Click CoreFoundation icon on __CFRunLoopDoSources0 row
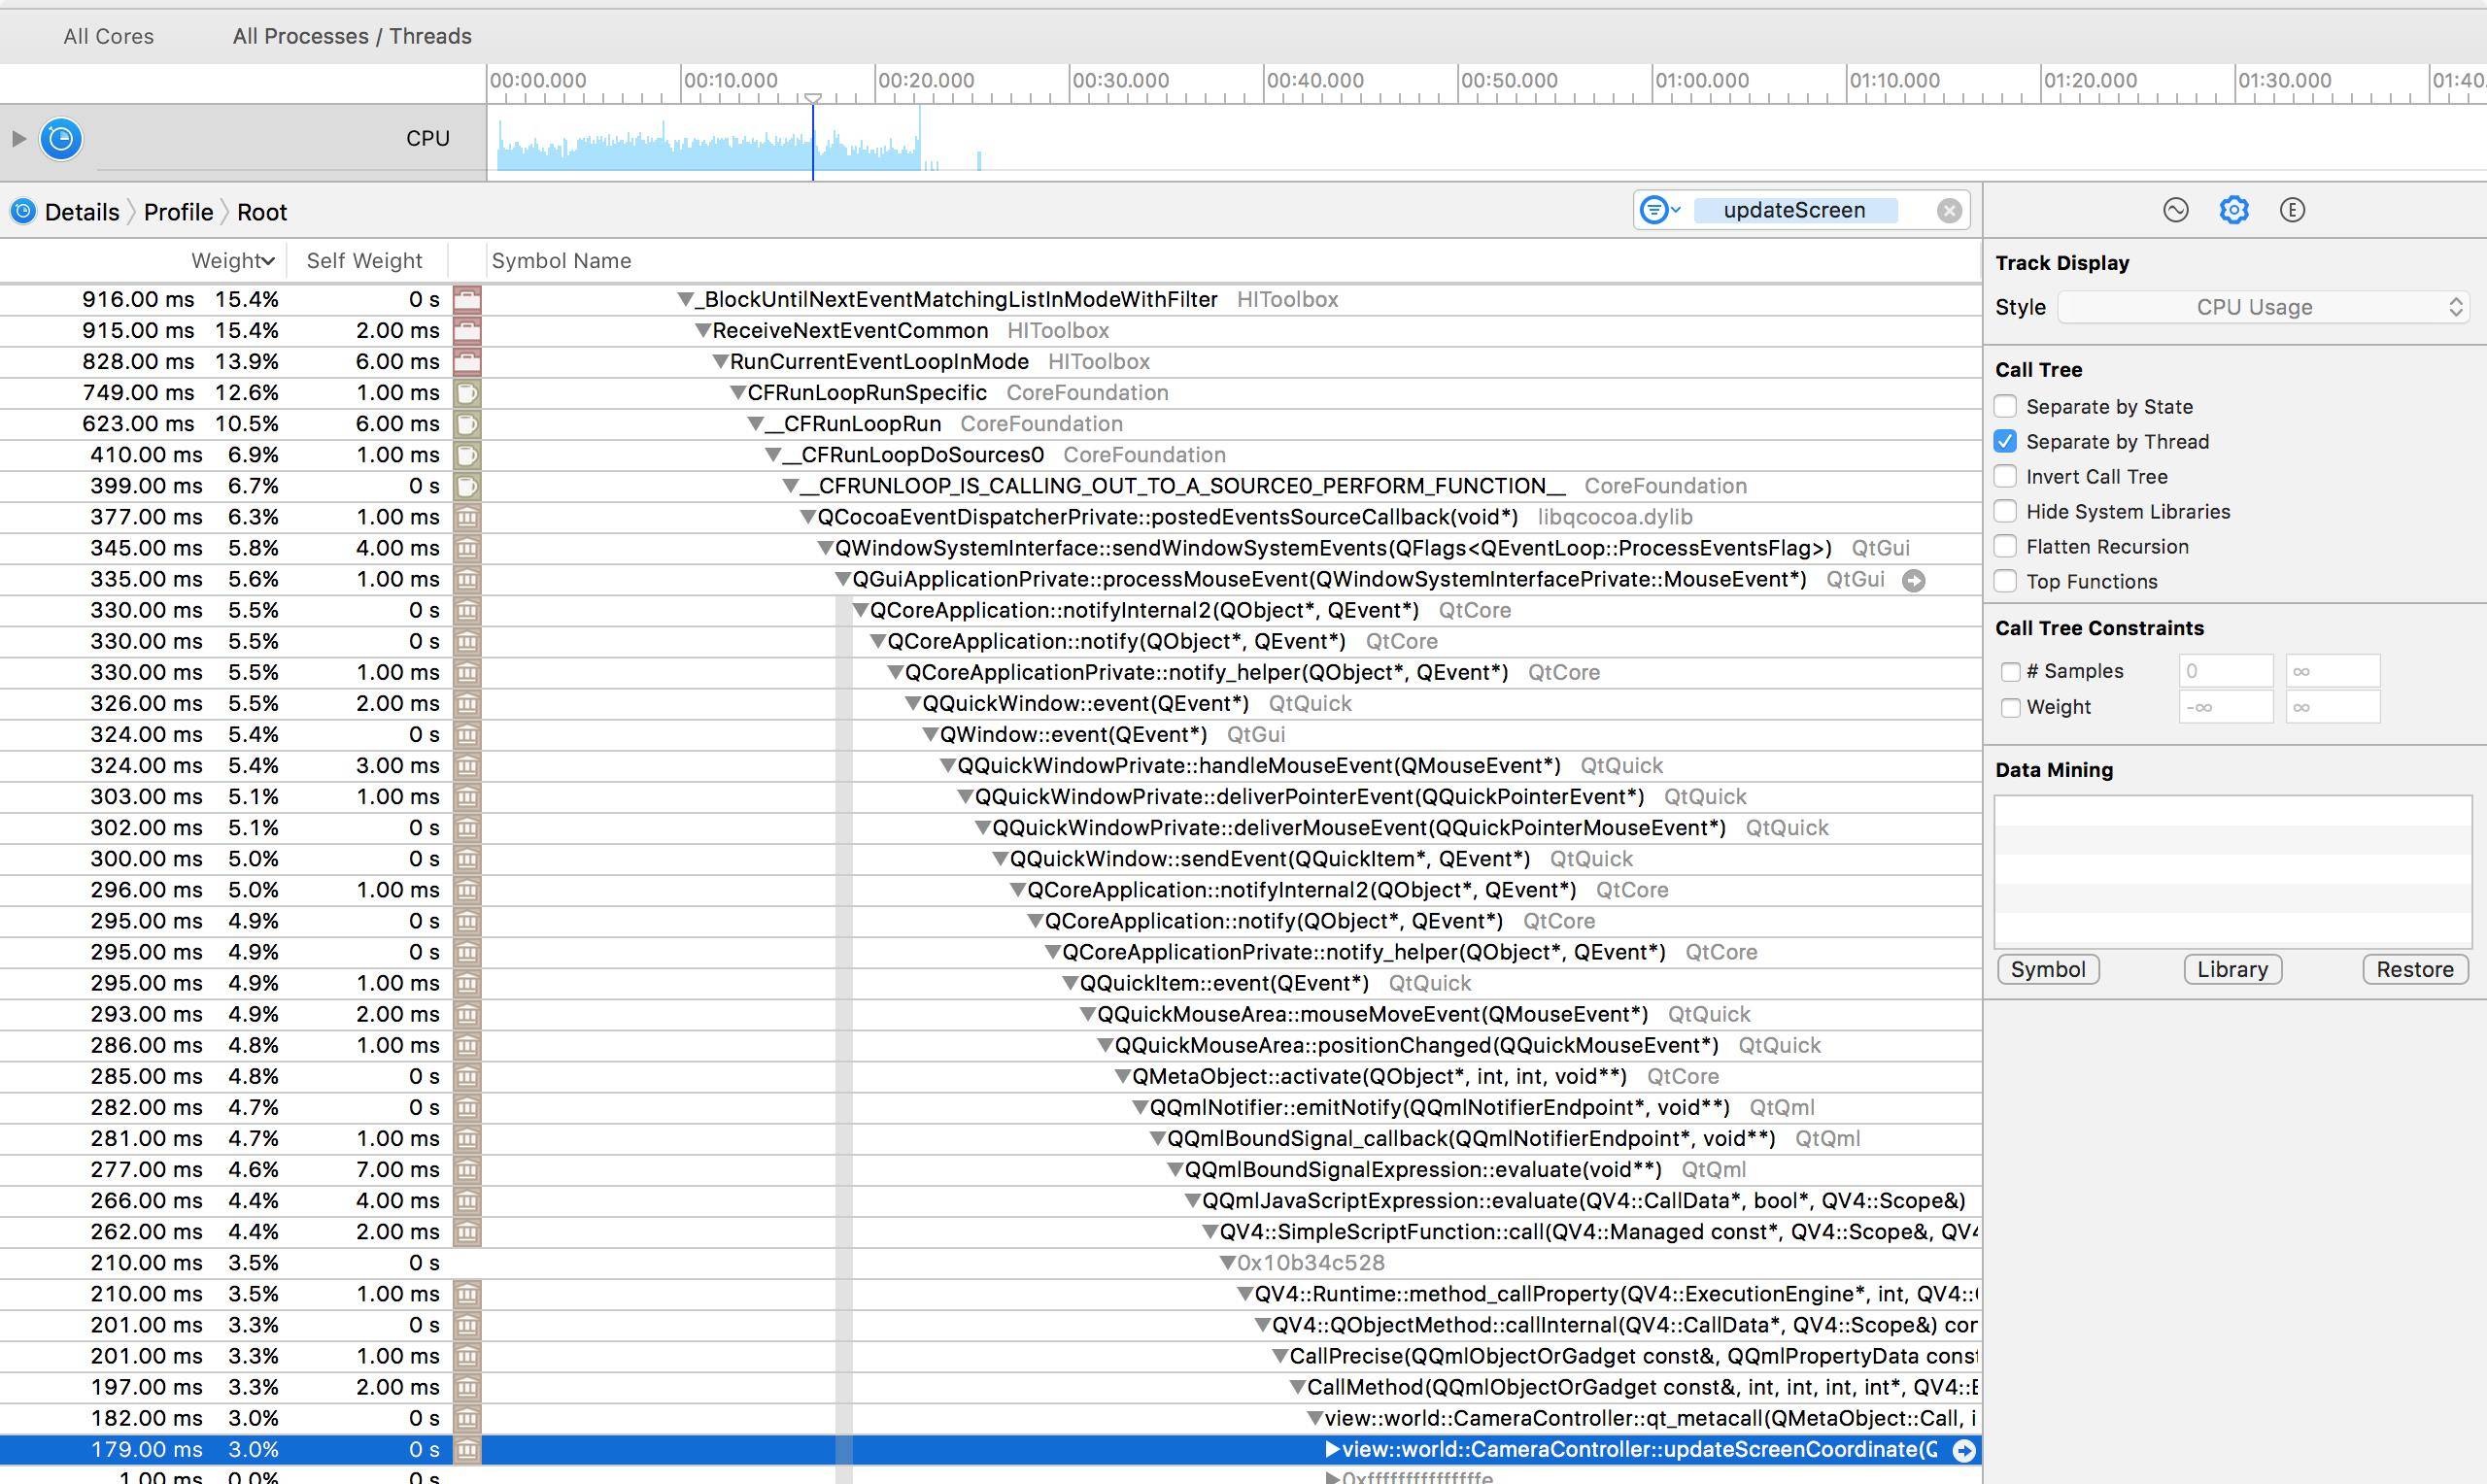Viewport: 2487px width, 1484px height. (467, 454)
